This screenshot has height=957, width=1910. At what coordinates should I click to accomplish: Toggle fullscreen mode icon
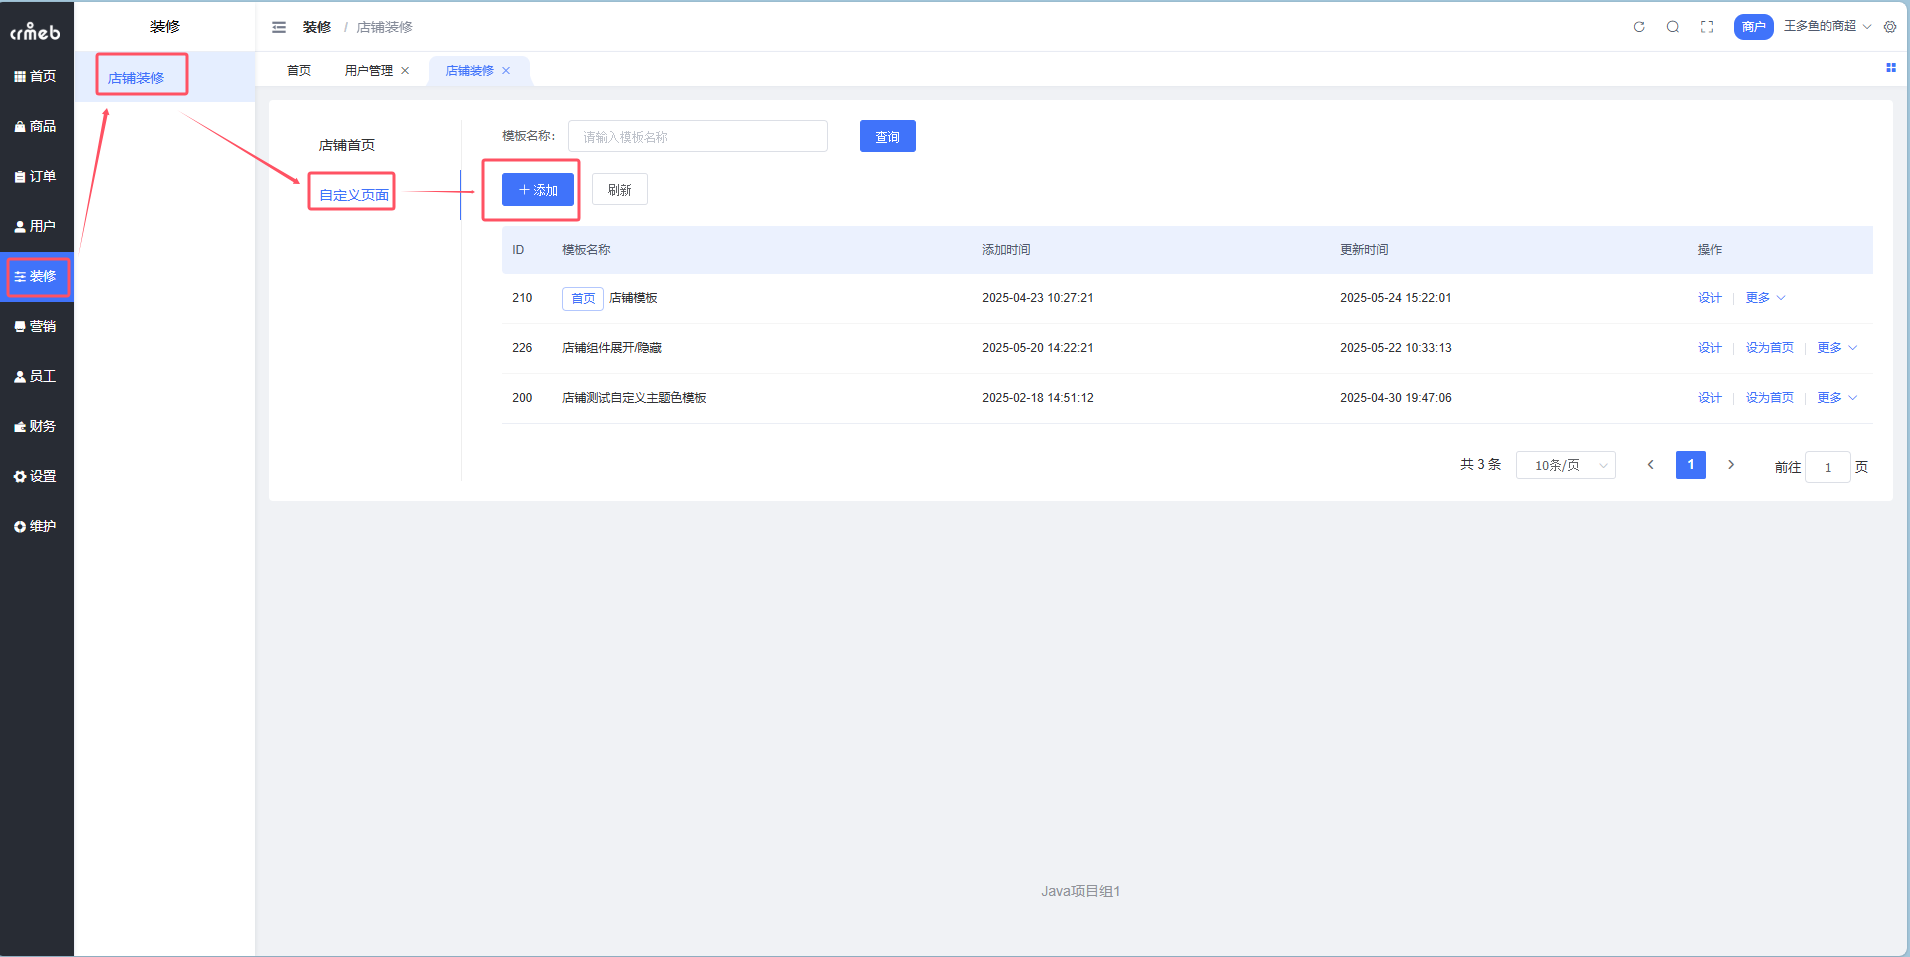coord(1707,27)
